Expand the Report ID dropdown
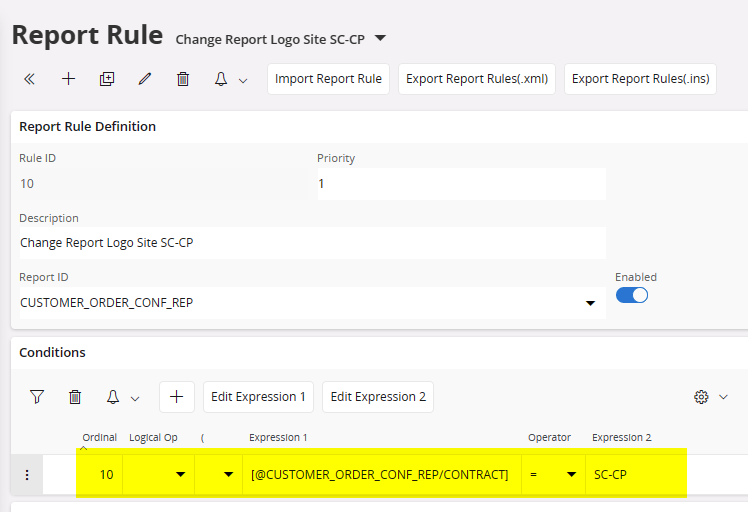Screen dimensions: 748x512 tap(590, 302)
